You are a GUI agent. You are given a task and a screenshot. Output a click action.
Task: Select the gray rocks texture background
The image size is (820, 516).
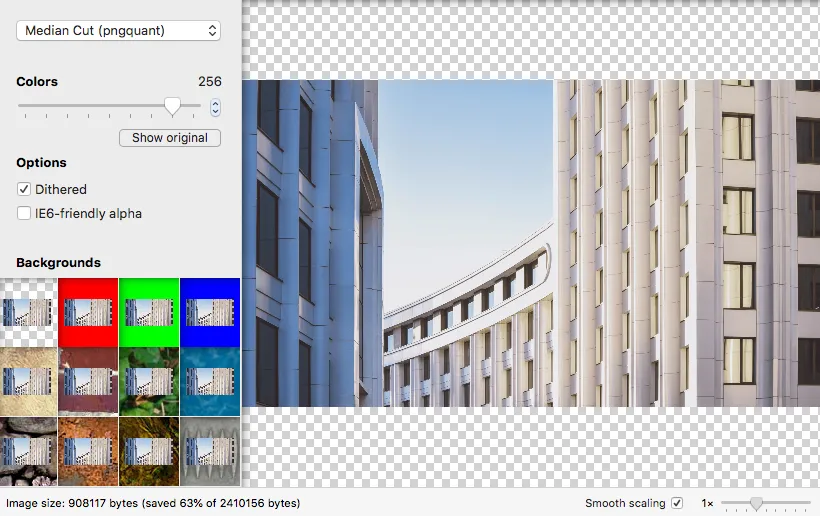pyautogui.click(x=28, y=451)
